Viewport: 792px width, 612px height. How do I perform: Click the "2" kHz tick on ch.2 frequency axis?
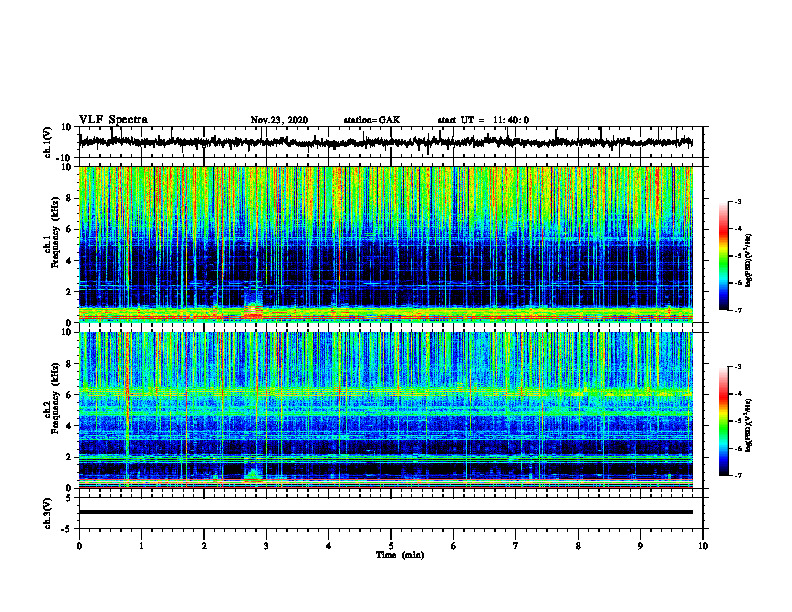(69, 457)
